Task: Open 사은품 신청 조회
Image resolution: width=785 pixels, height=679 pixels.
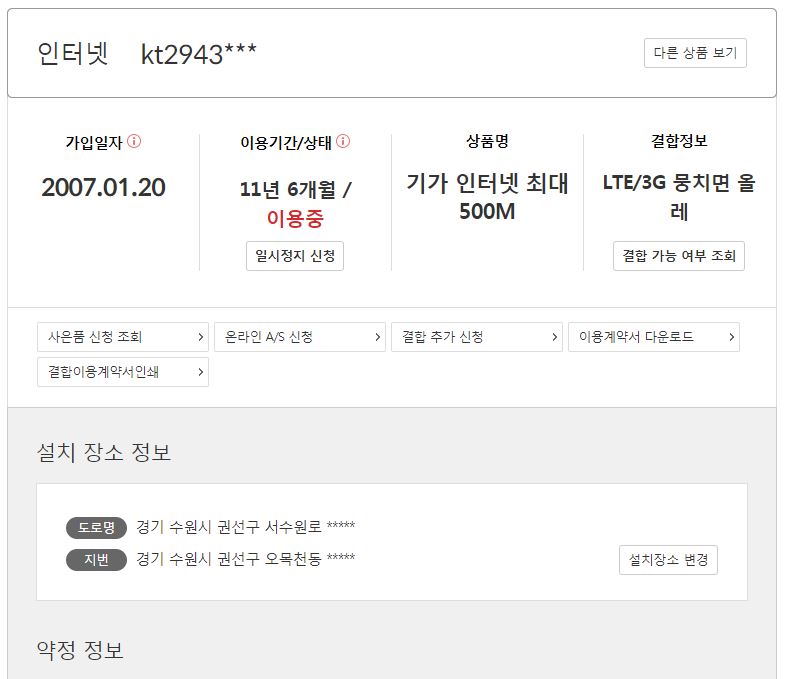Action: tap(123, 337)
